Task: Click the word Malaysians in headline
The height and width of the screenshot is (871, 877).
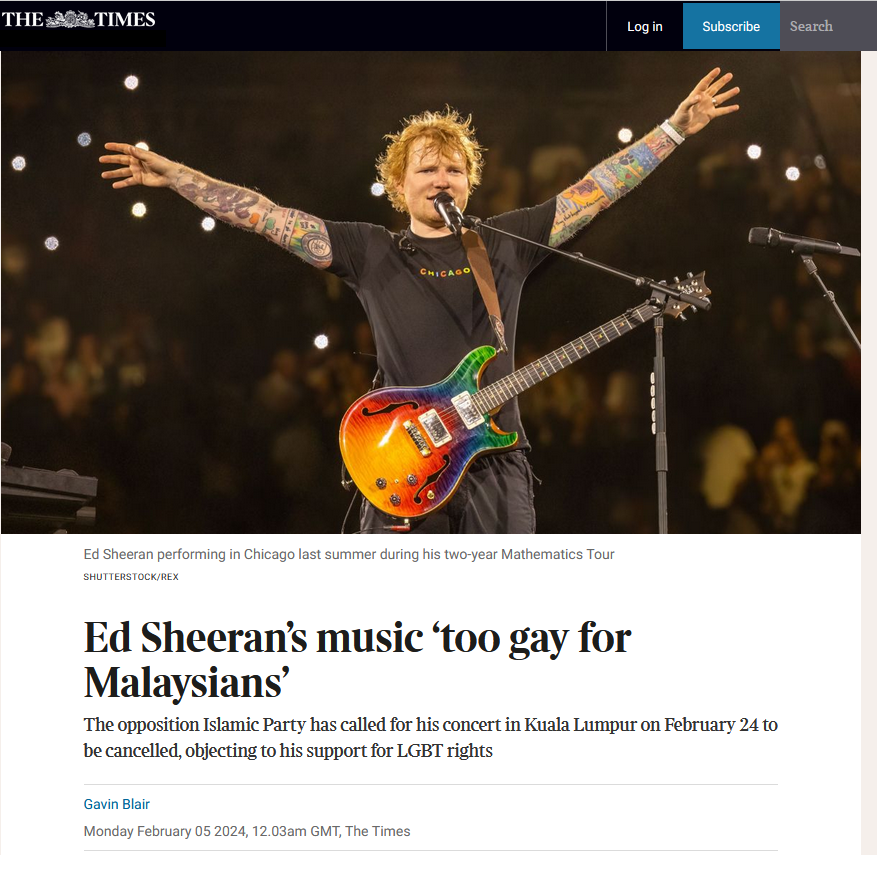Action: (x=186, y=682)
